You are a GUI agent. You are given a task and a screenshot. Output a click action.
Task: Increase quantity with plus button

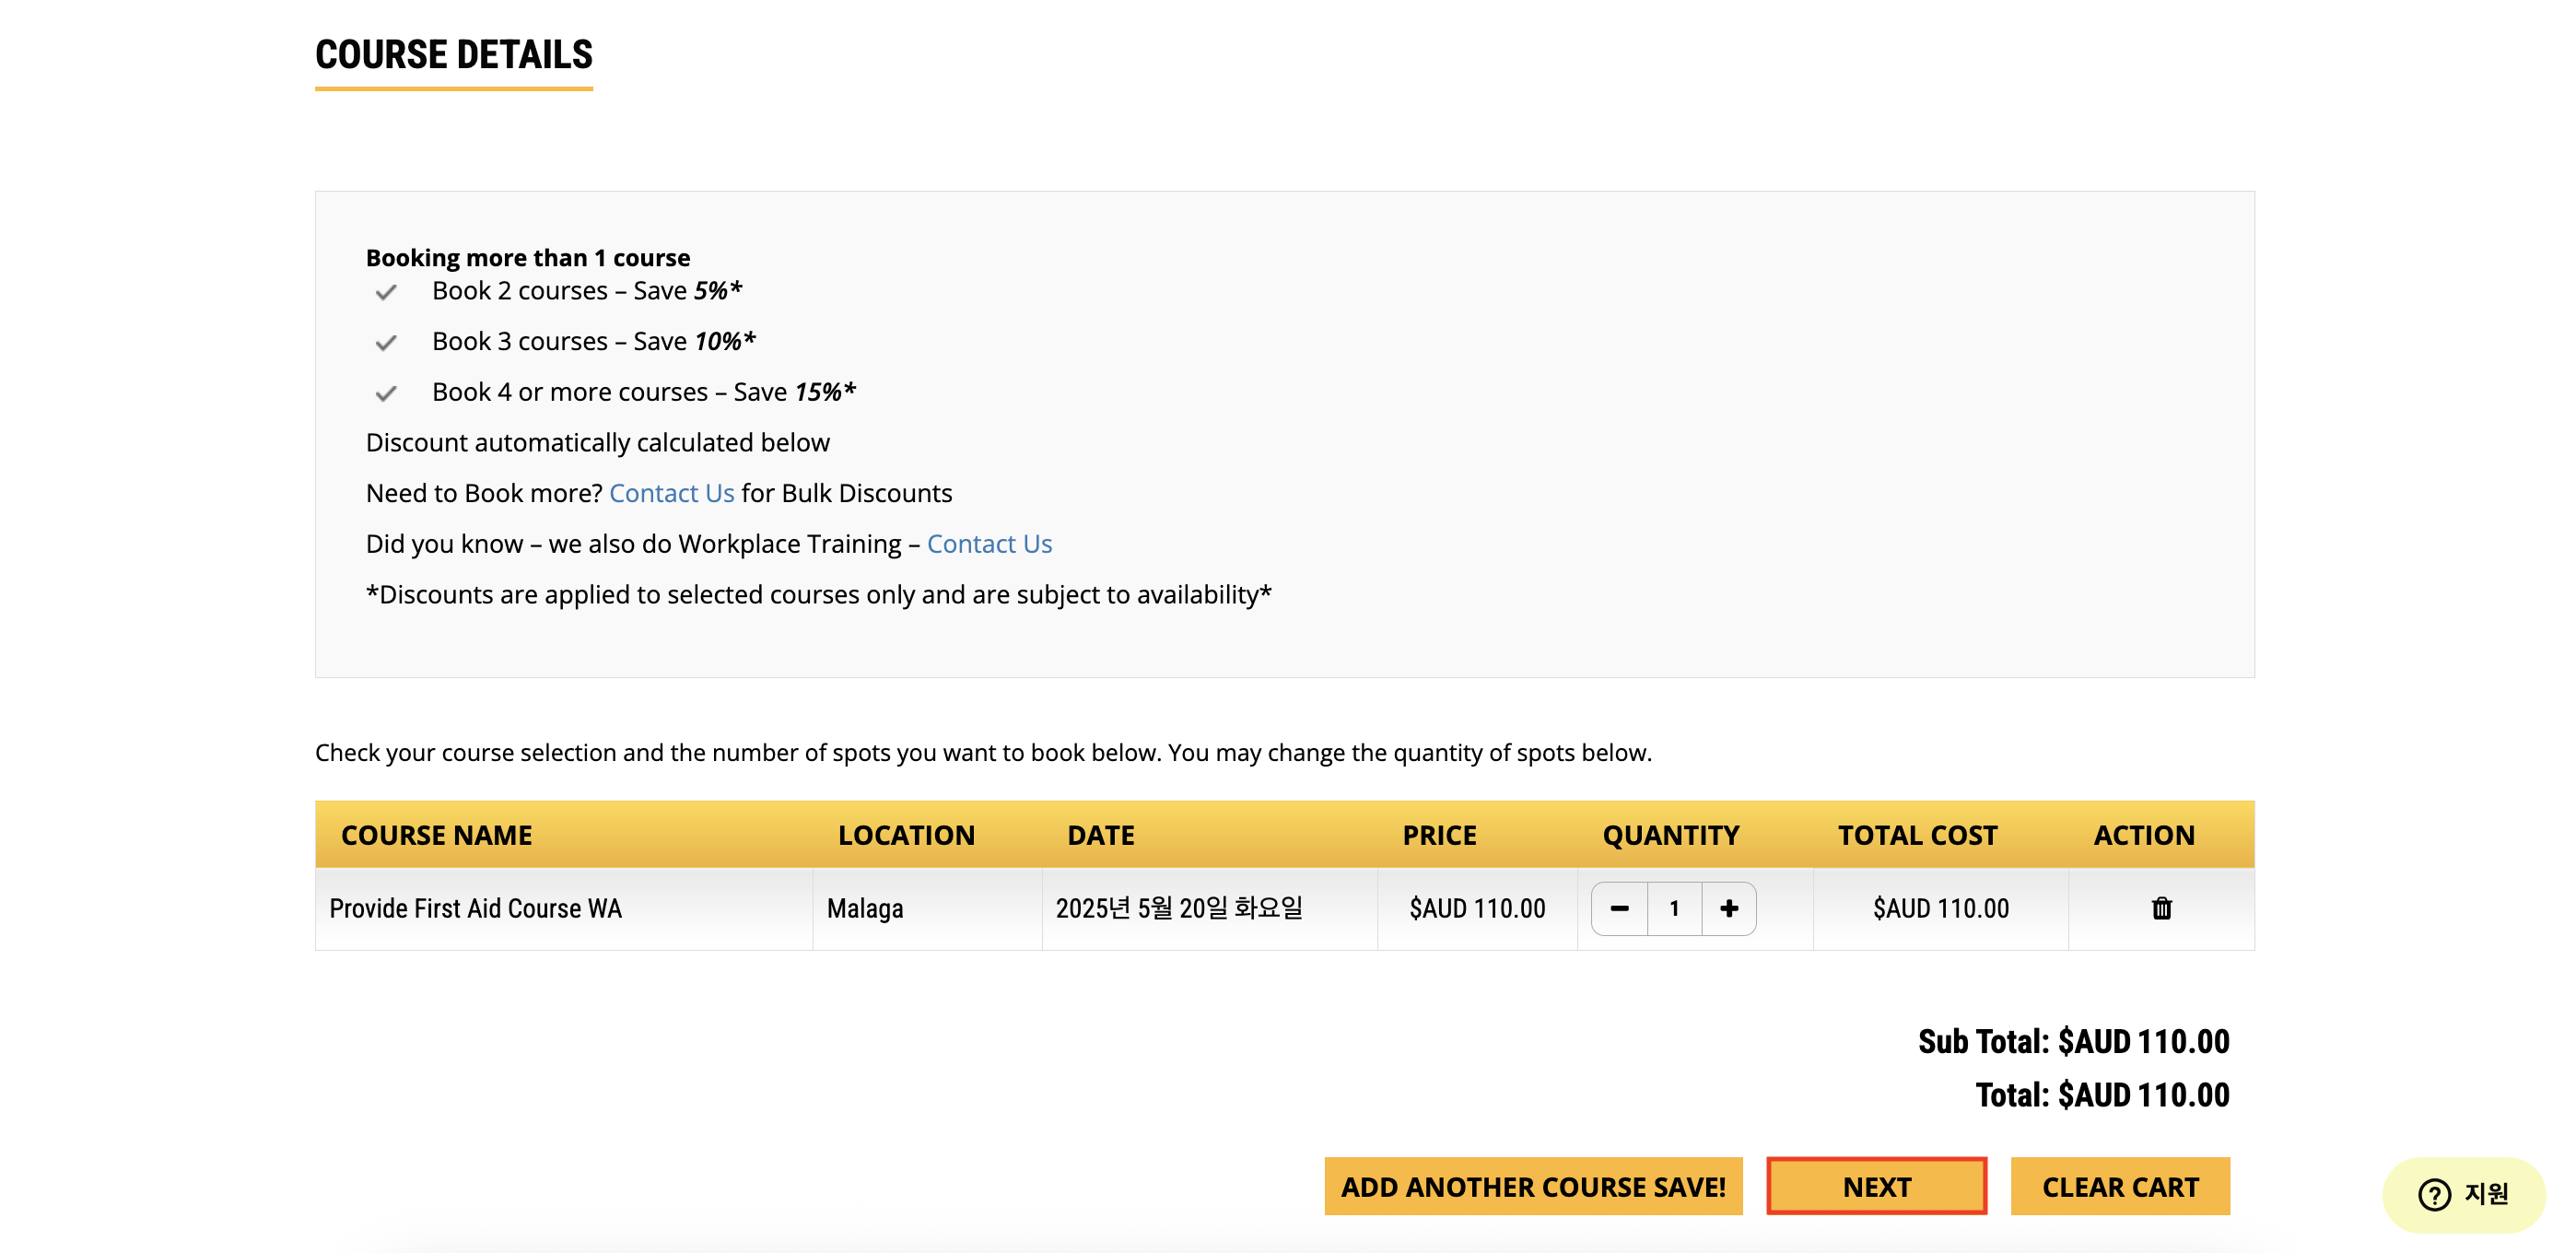pos(1729,908)
